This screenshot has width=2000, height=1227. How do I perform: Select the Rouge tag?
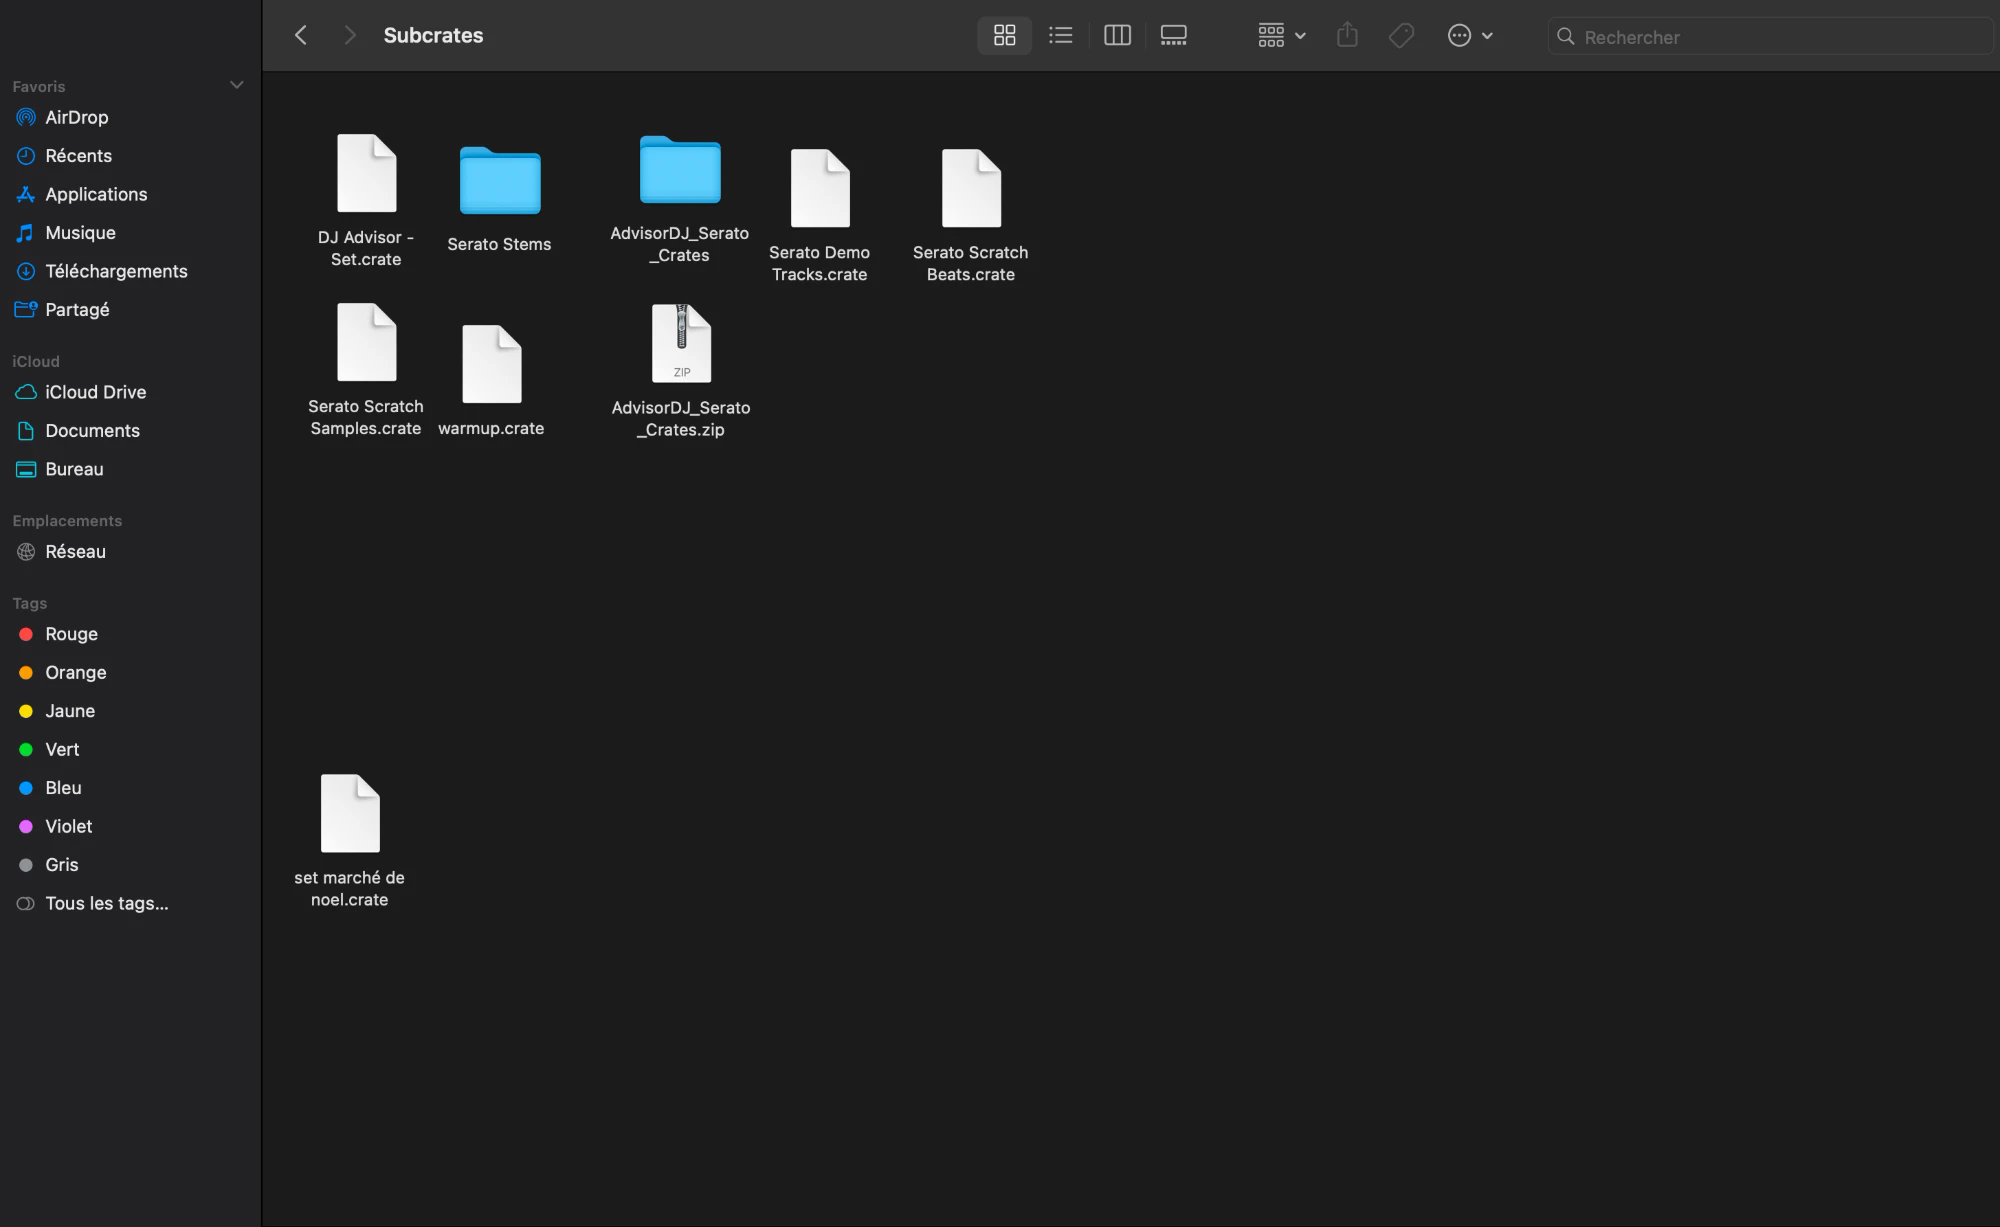71,634
